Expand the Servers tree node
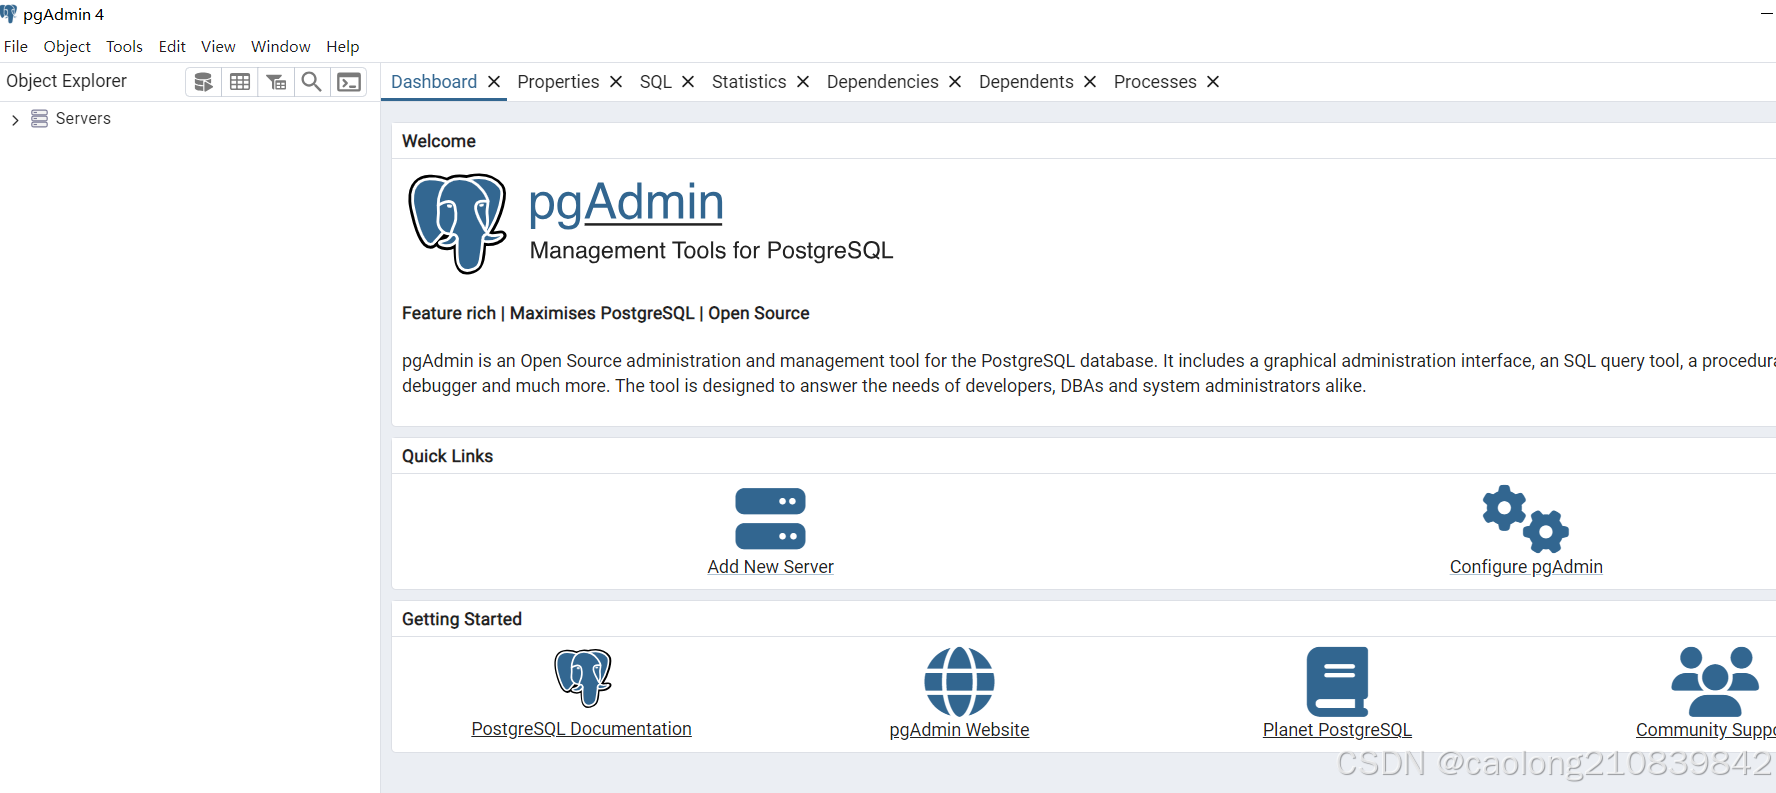The image size is (1776, 793). tap(15, 120)
